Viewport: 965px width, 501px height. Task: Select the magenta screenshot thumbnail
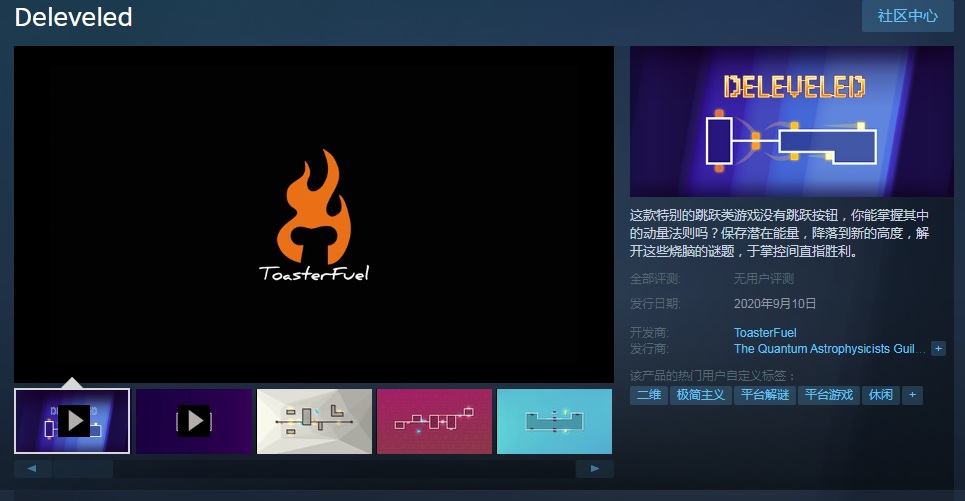pos(434,421)
